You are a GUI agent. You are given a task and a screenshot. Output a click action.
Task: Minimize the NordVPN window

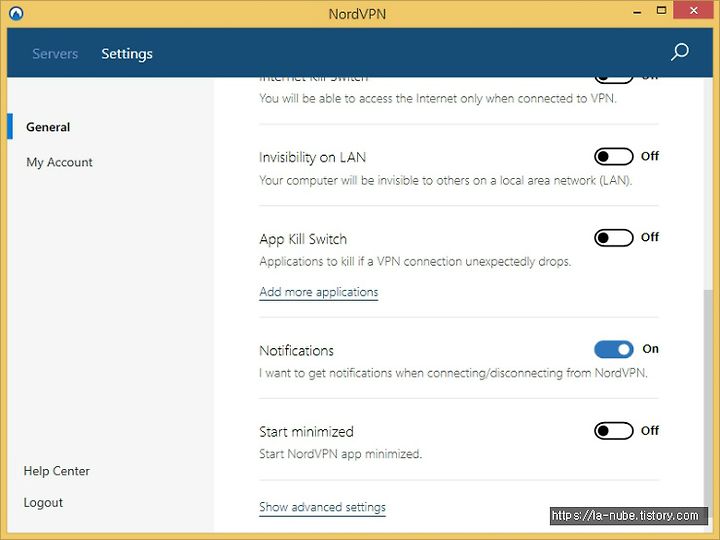click(x=637, y=12)
